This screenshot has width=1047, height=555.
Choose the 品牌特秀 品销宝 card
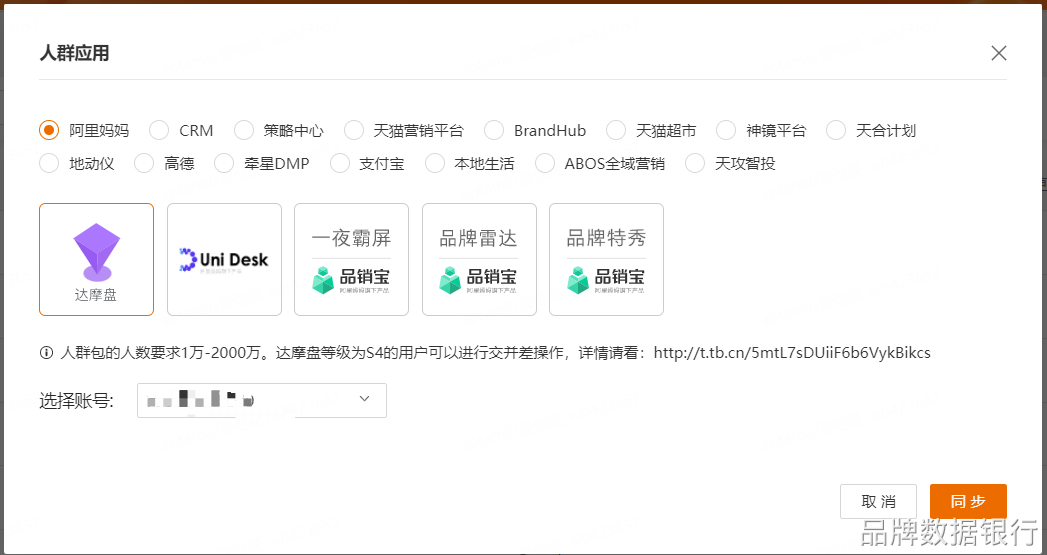(x=606, y=259)
